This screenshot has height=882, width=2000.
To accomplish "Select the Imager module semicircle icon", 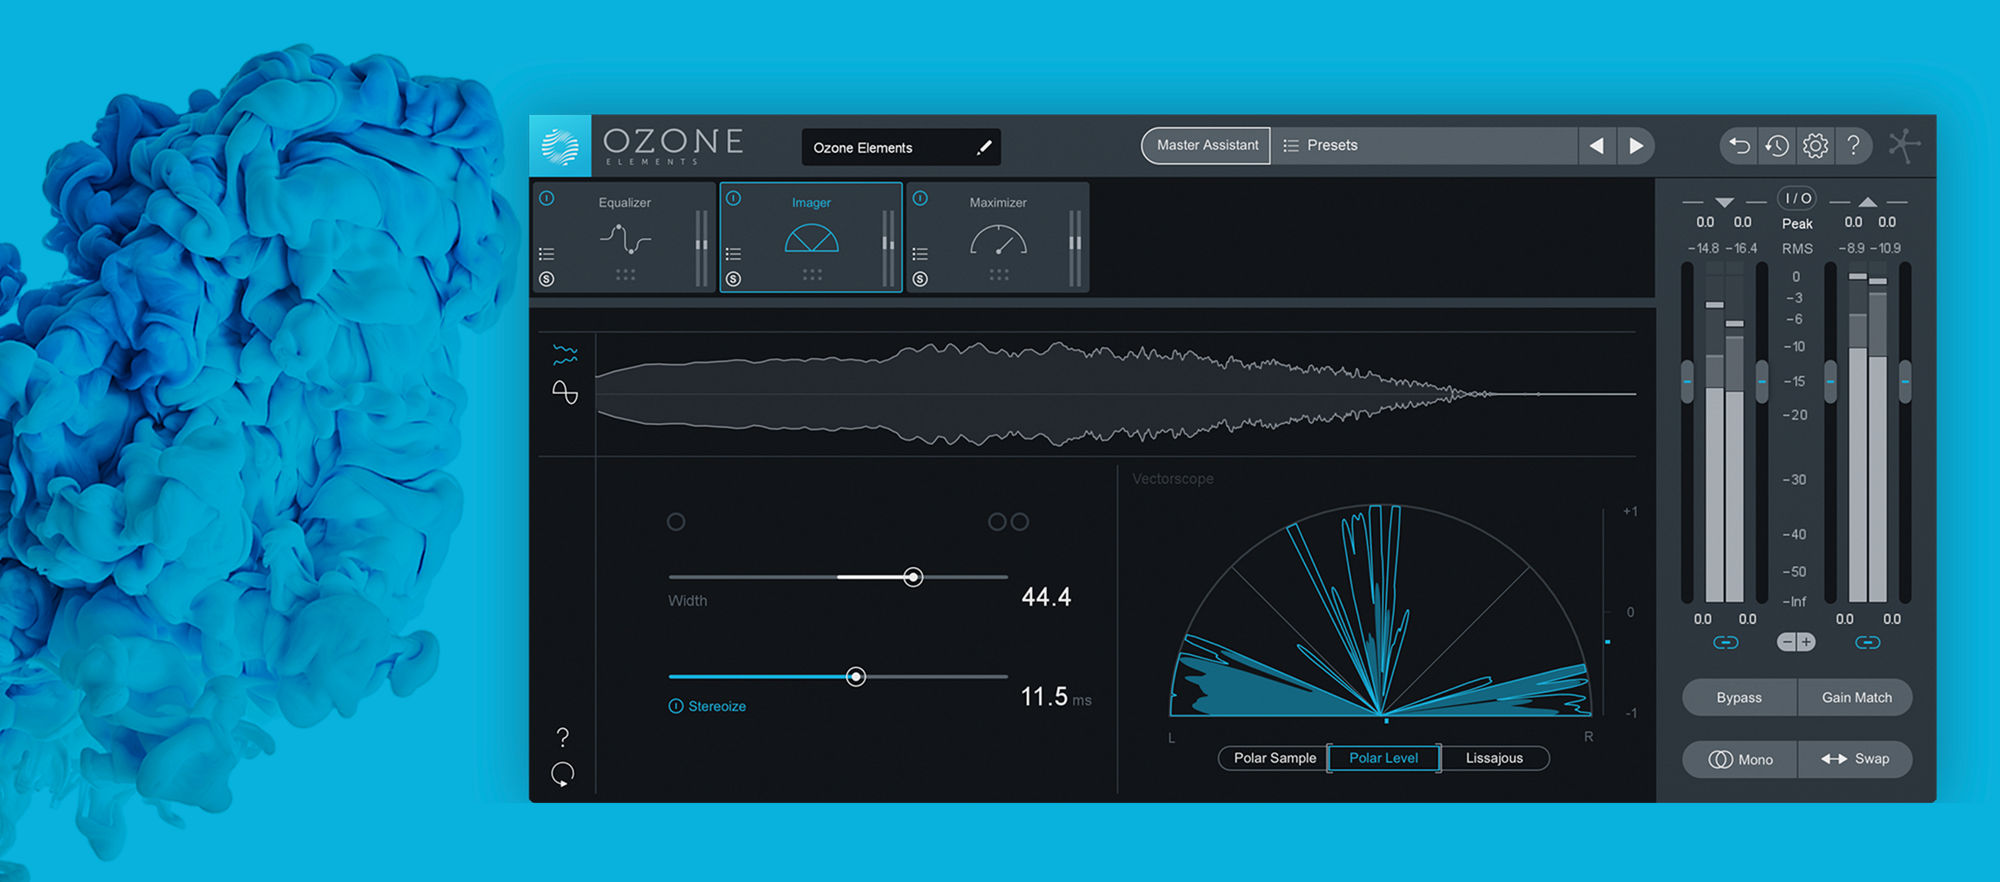I will pos(811,238).
